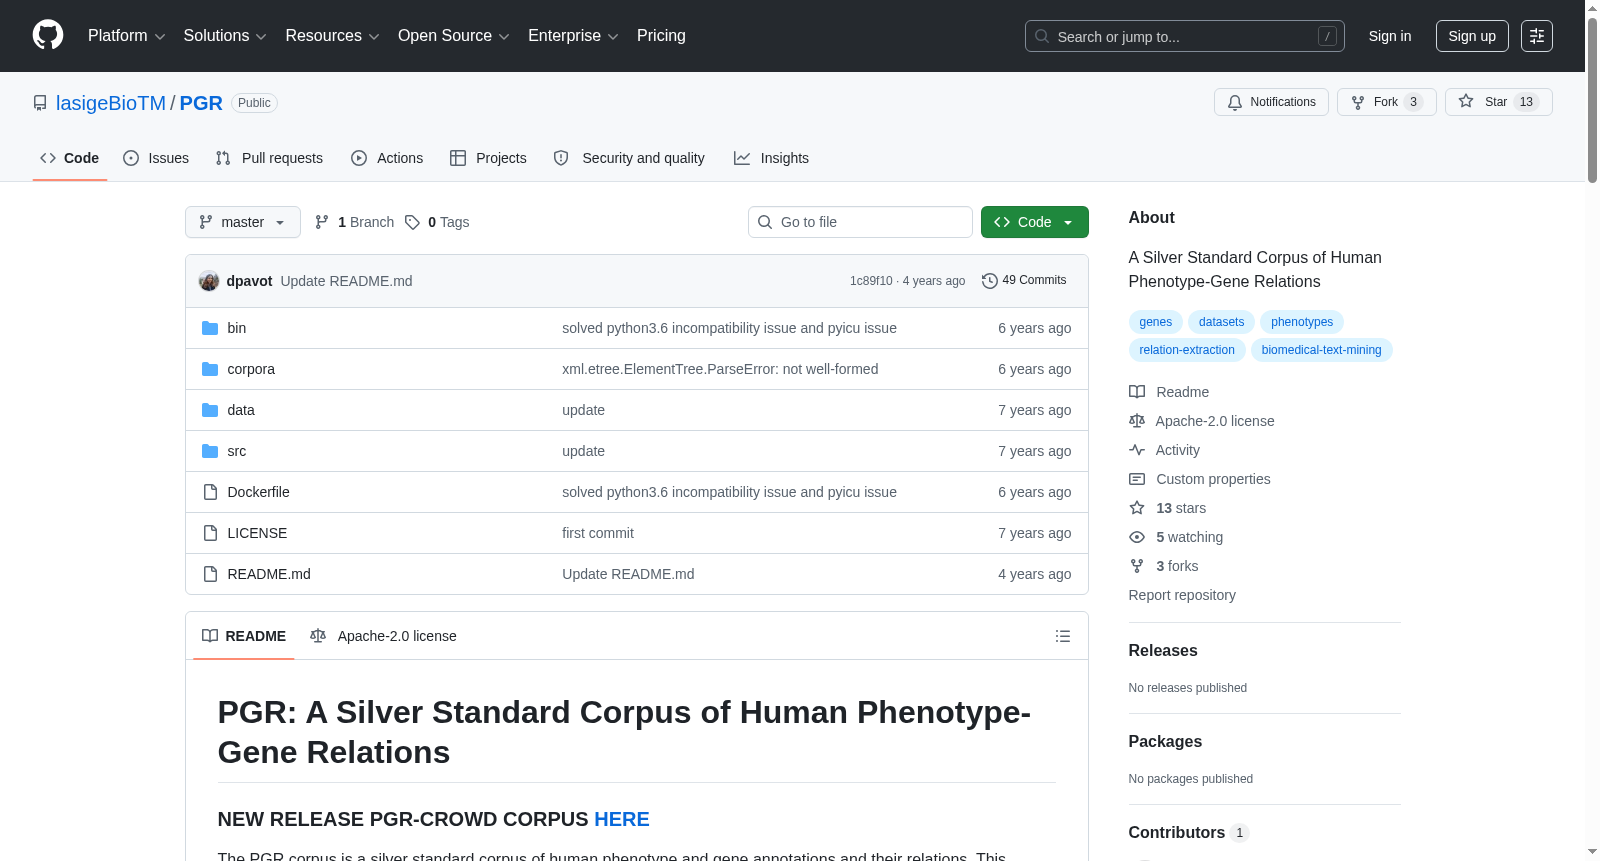Click the scale icon beside Apache-2.0 license in About
Image resolution: width=1600 pixels, height=861 pixels.
1137,421
